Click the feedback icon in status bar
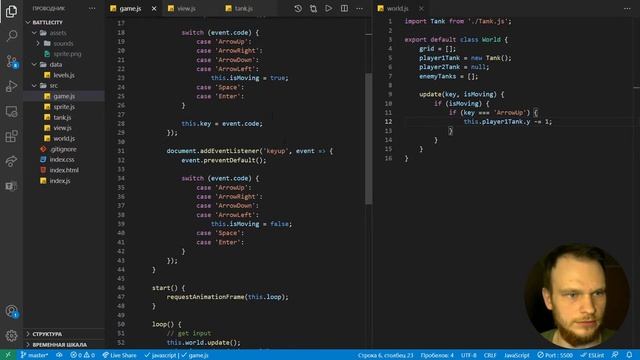The image size is (640, 360). point(615,355)
